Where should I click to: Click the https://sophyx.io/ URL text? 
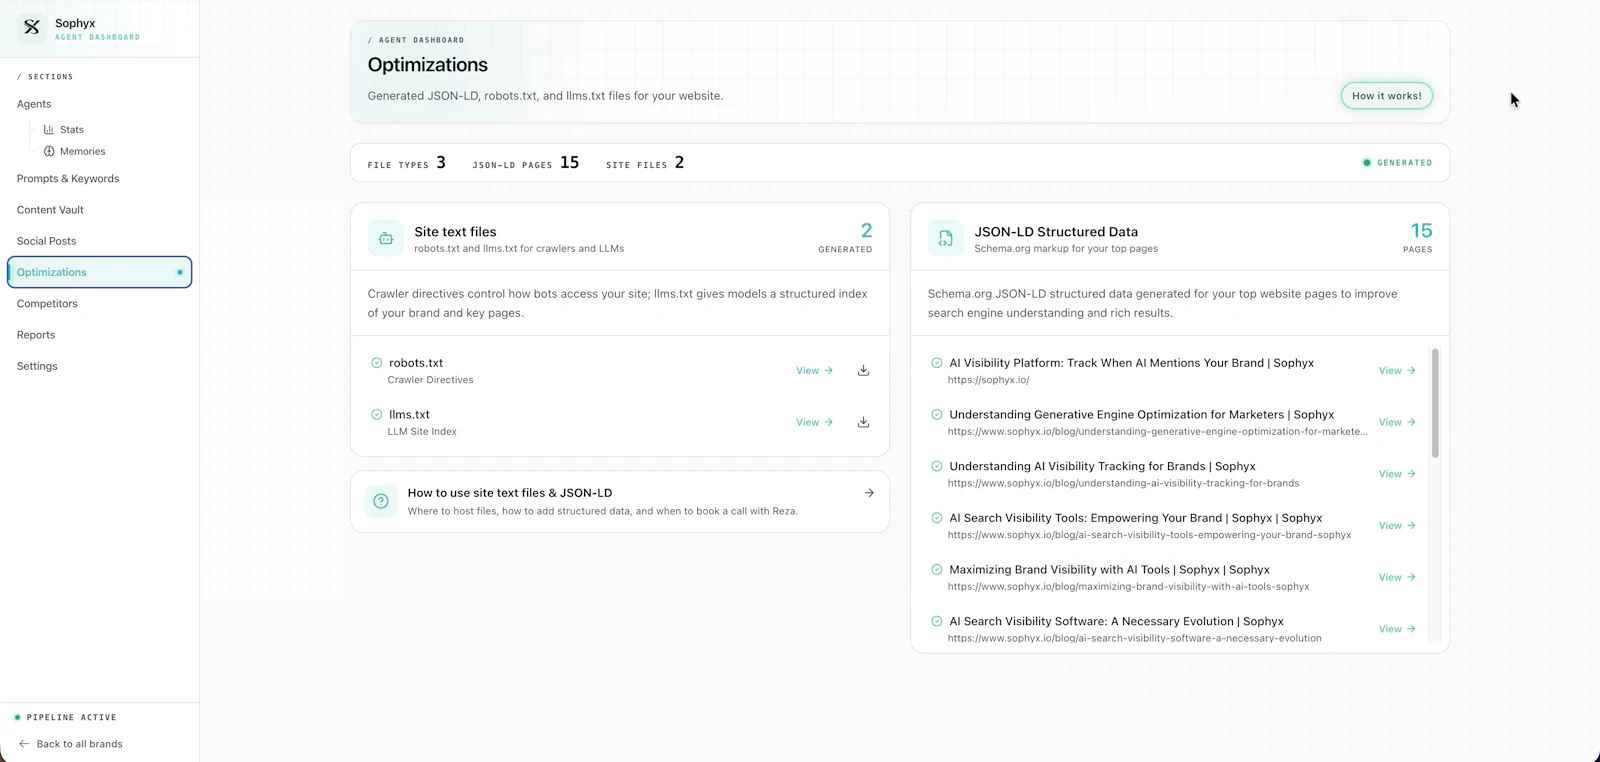click(x=989, y=380)
